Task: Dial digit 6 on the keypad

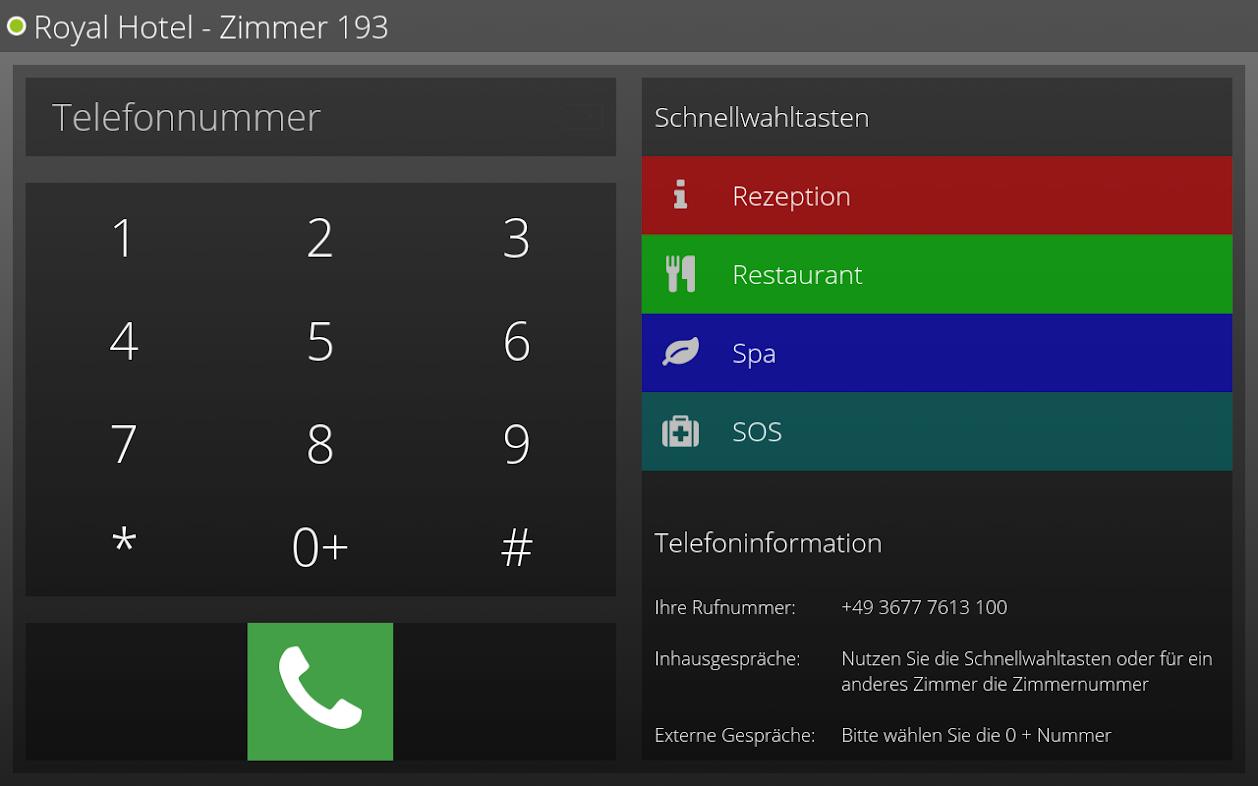Action: (516, 342)
